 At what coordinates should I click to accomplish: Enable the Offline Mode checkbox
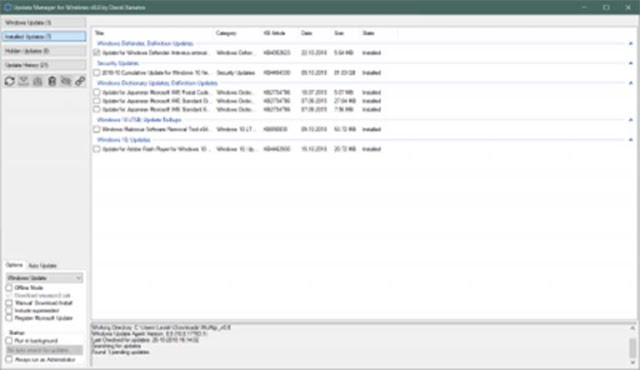pos(9,288)
